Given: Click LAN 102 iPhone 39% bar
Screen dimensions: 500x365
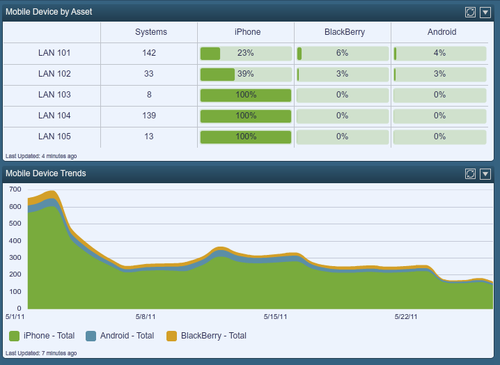Looking at the screenshot, I should [246, 75].
